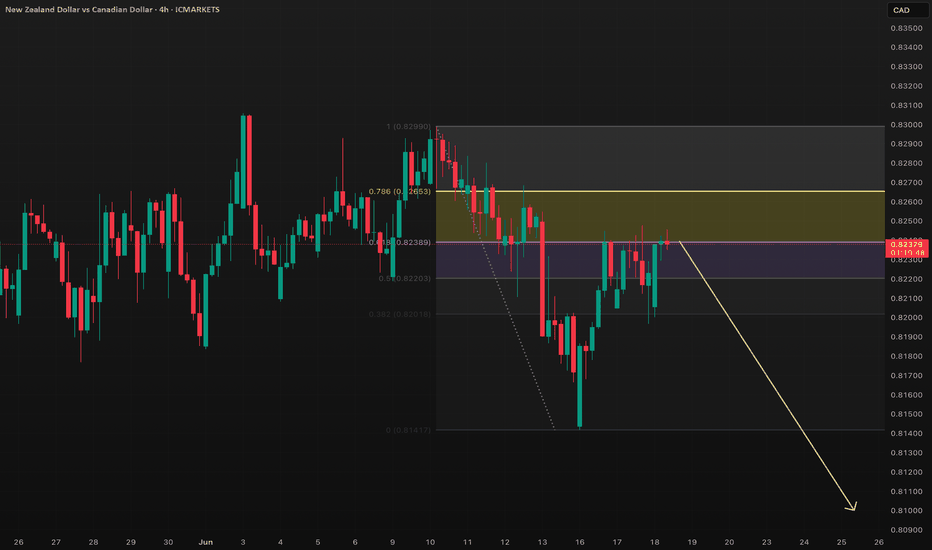932x550 pixels.
Task: Click the 0.82600 price axis label
Action: [906, 202]
